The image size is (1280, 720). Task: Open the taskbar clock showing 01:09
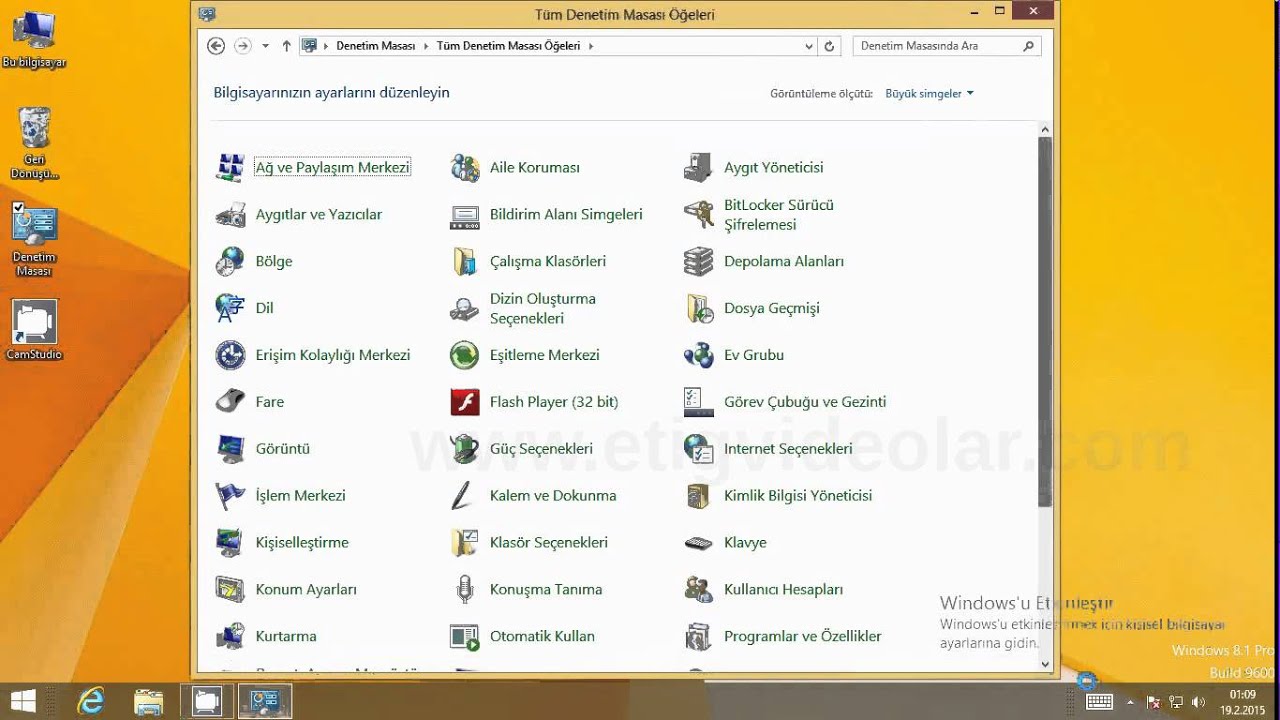[1242, 702]
